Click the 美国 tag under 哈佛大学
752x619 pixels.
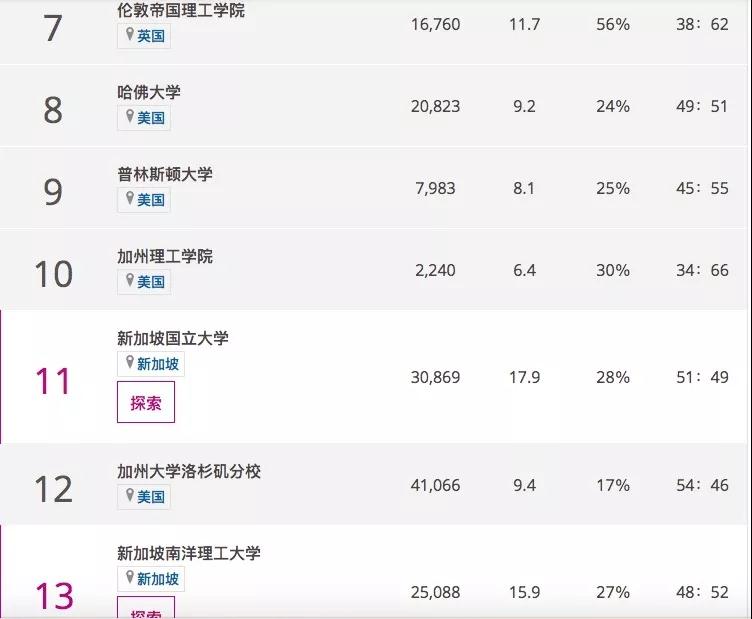(151, 118)
